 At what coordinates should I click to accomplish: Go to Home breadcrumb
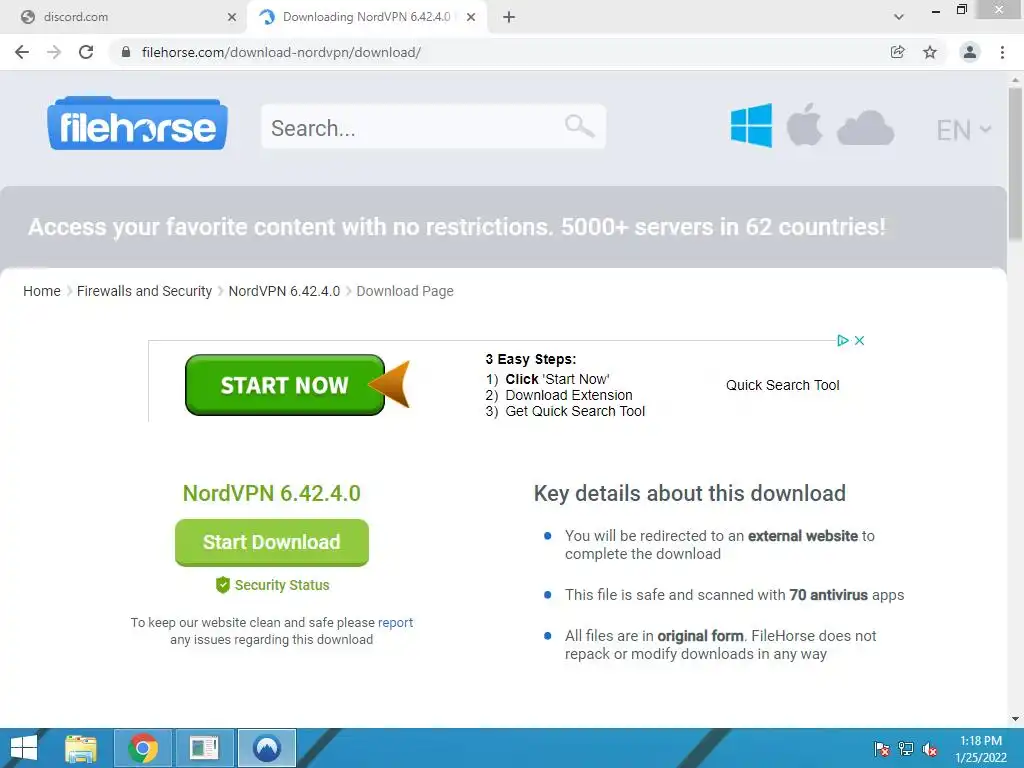42,291
